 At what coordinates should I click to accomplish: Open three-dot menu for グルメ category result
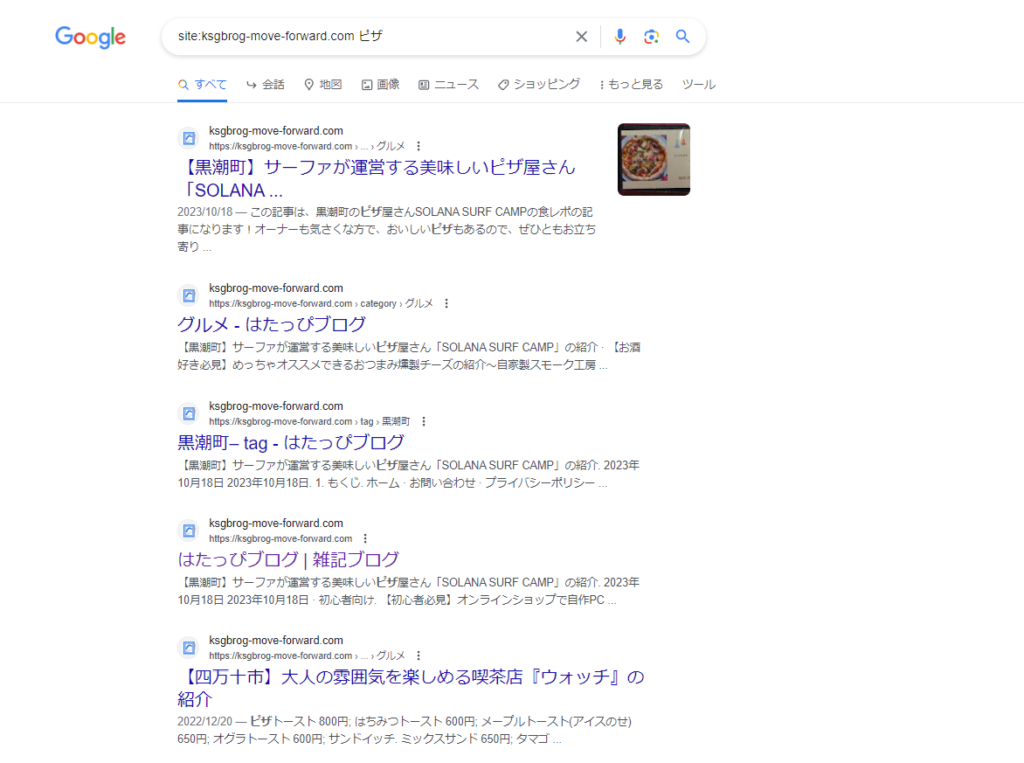[447, 304]
